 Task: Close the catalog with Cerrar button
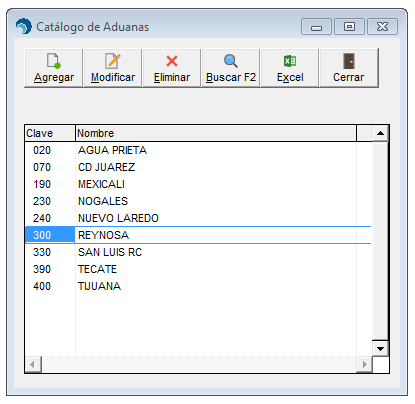[349, 68]
